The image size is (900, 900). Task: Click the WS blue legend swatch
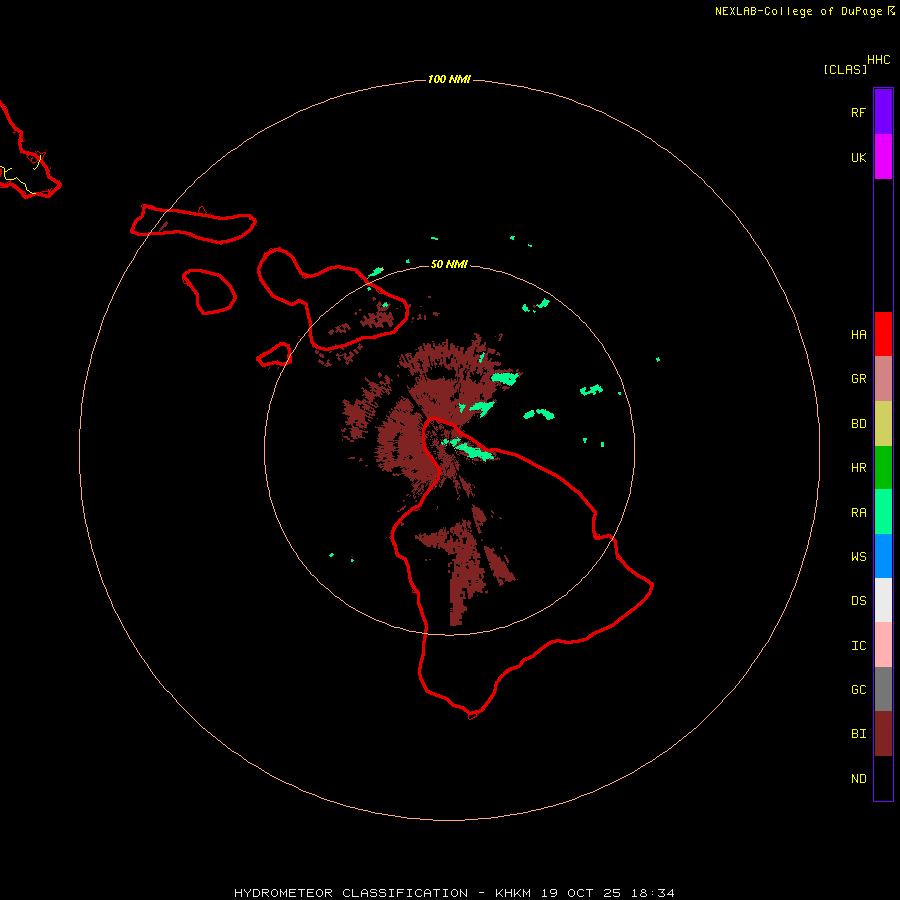pyautogui.click(x=883, y=556)
